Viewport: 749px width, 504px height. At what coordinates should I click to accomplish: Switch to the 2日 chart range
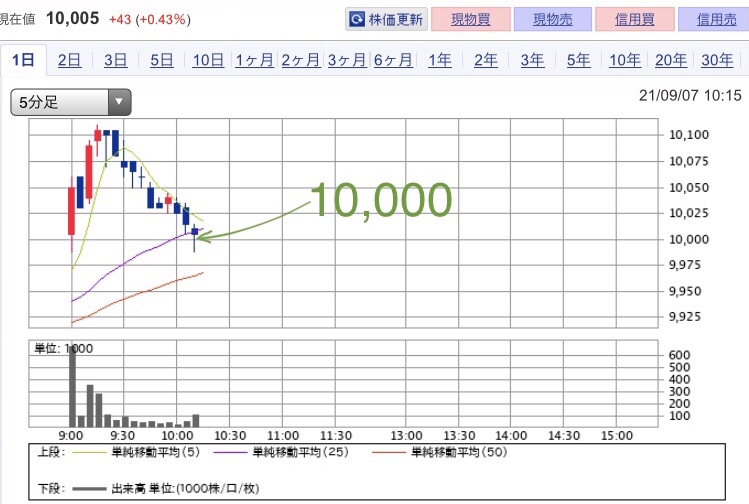tap(69, 60)
